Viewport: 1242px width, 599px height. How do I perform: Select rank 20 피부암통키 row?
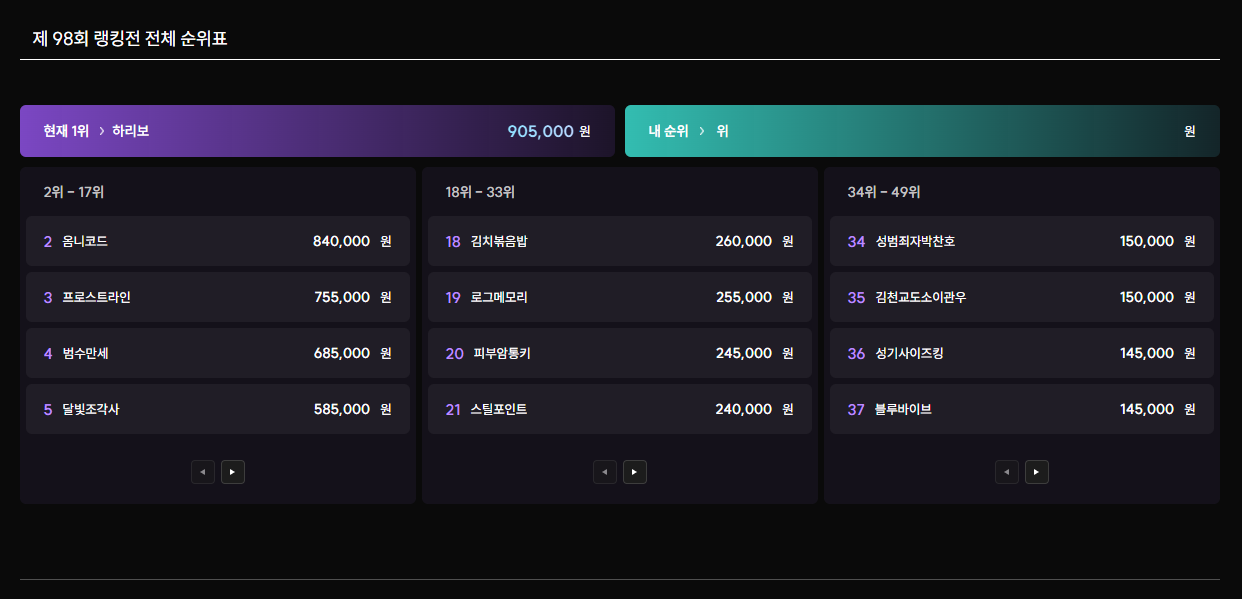click(620, 353)
